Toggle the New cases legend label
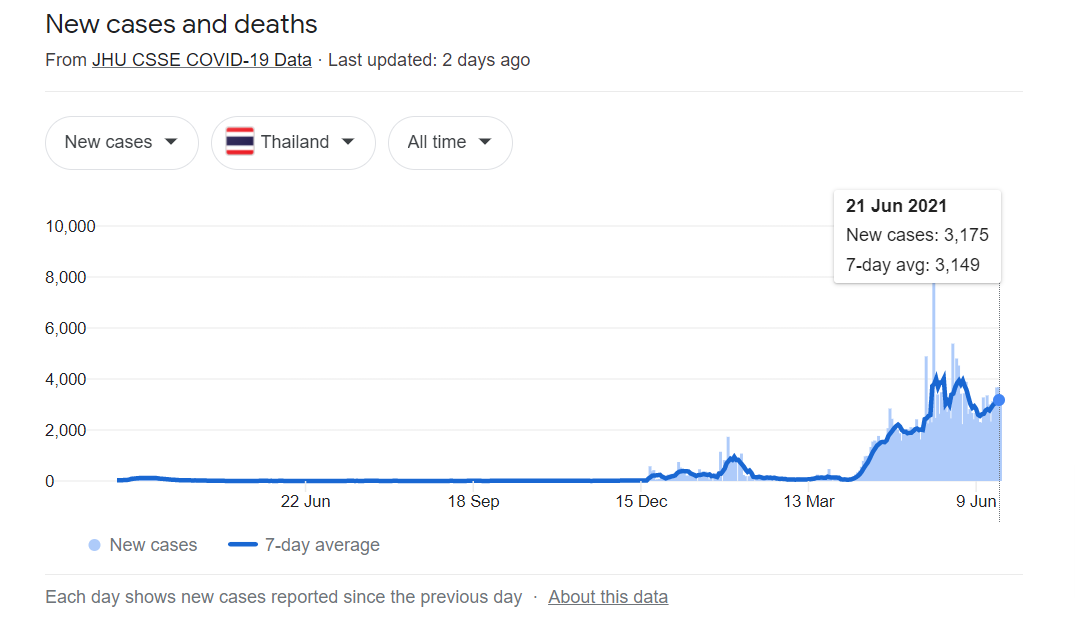This screenshot has height=625, width=1075. (154, 545)
